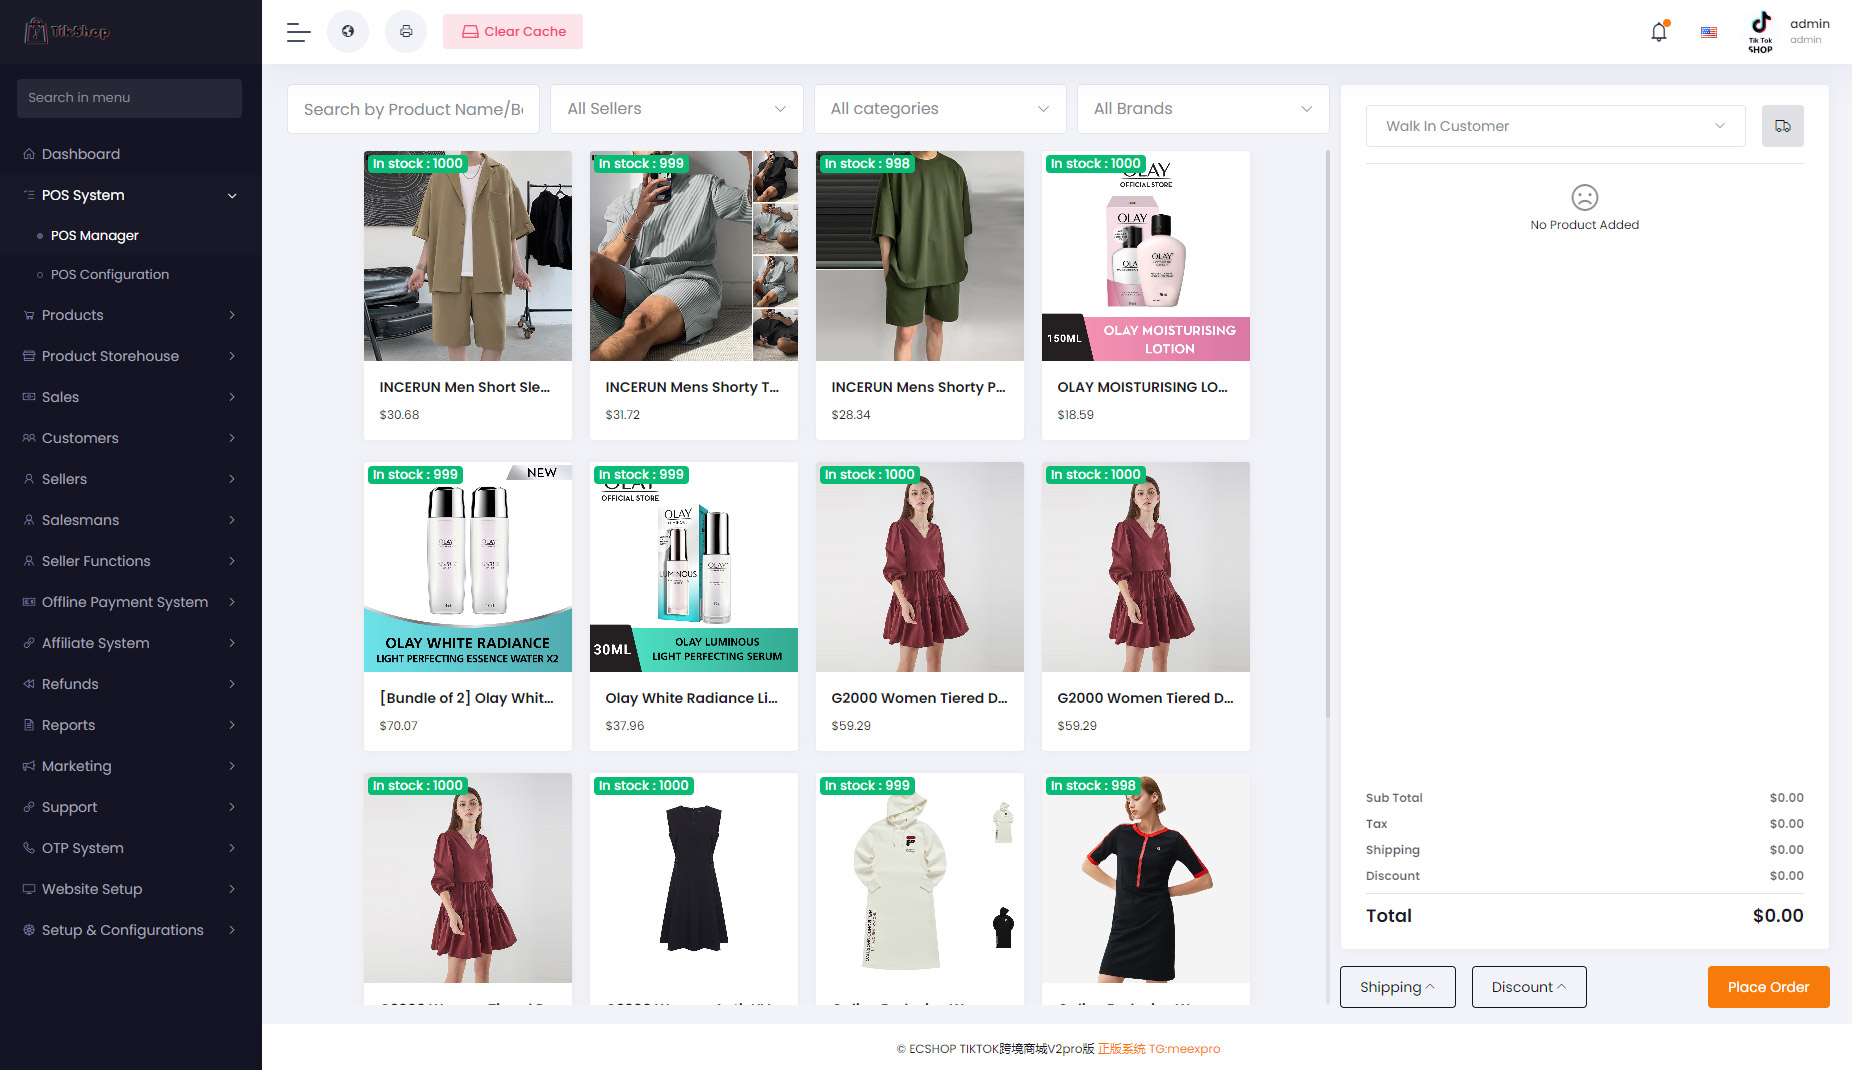Click the TikShop logo

click(x=67, y=31)
